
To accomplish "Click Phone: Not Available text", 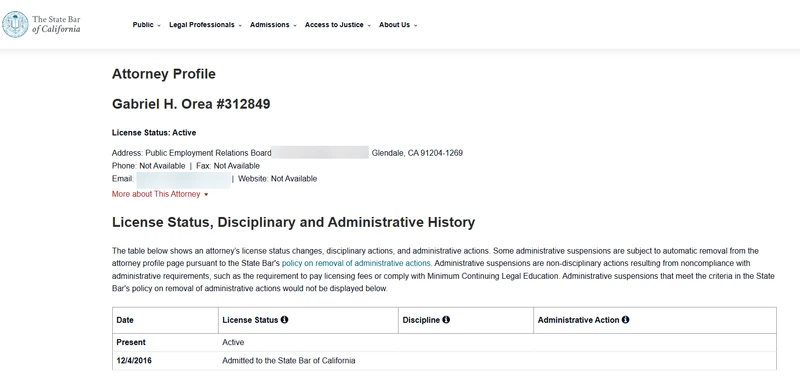I will click(x=148, y=166).
